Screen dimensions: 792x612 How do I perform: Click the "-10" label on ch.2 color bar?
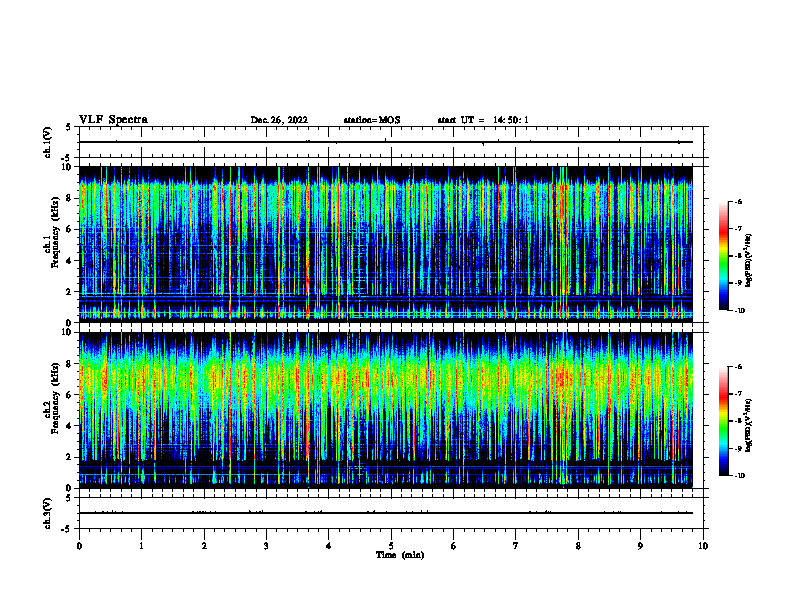tap(740, 476)
